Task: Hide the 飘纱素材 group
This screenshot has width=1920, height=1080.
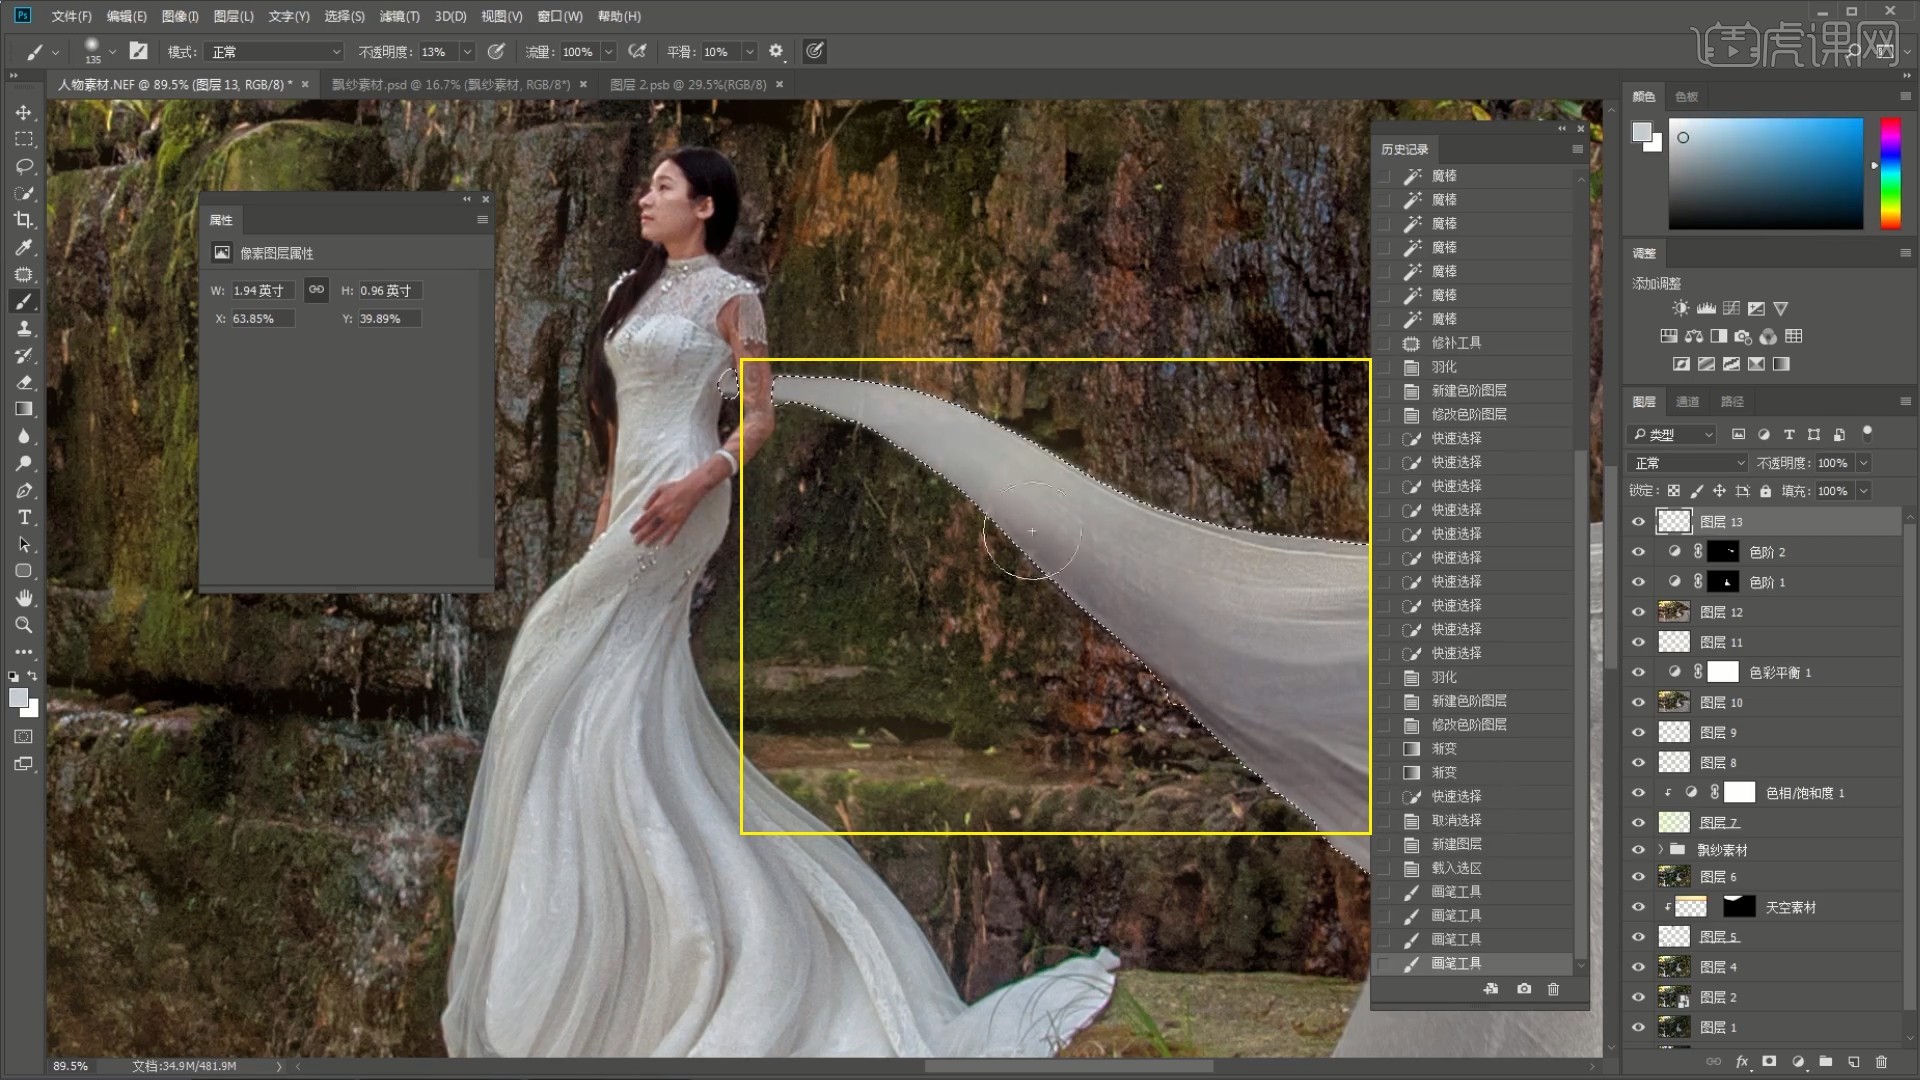Action: (x=1638, y=850)
